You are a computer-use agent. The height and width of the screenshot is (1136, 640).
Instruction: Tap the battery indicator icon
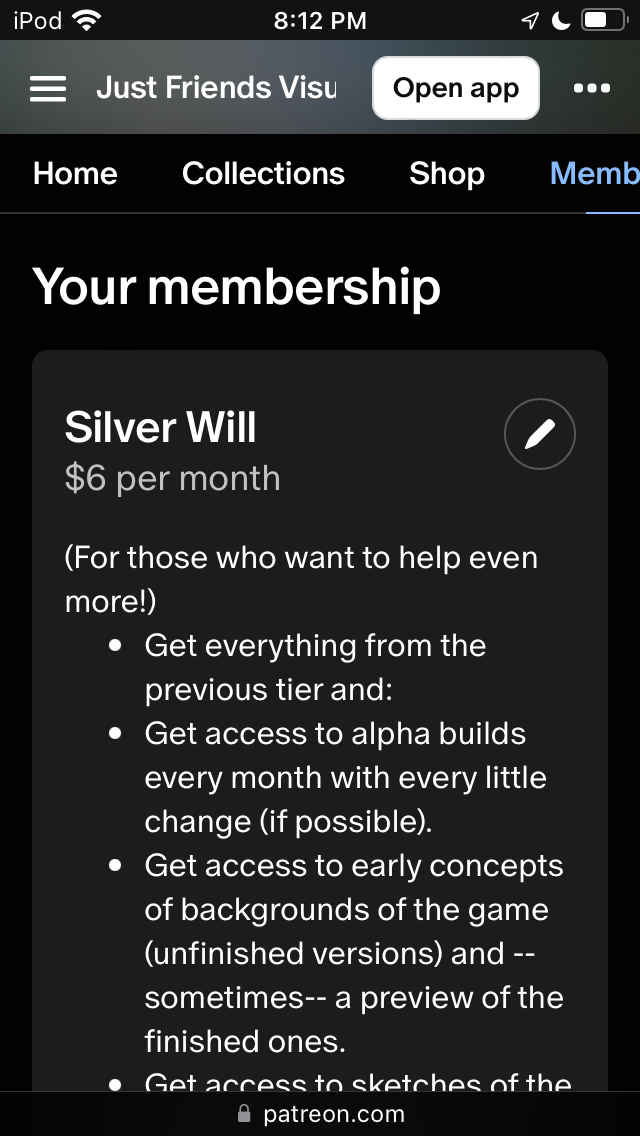tap(604, 20)
